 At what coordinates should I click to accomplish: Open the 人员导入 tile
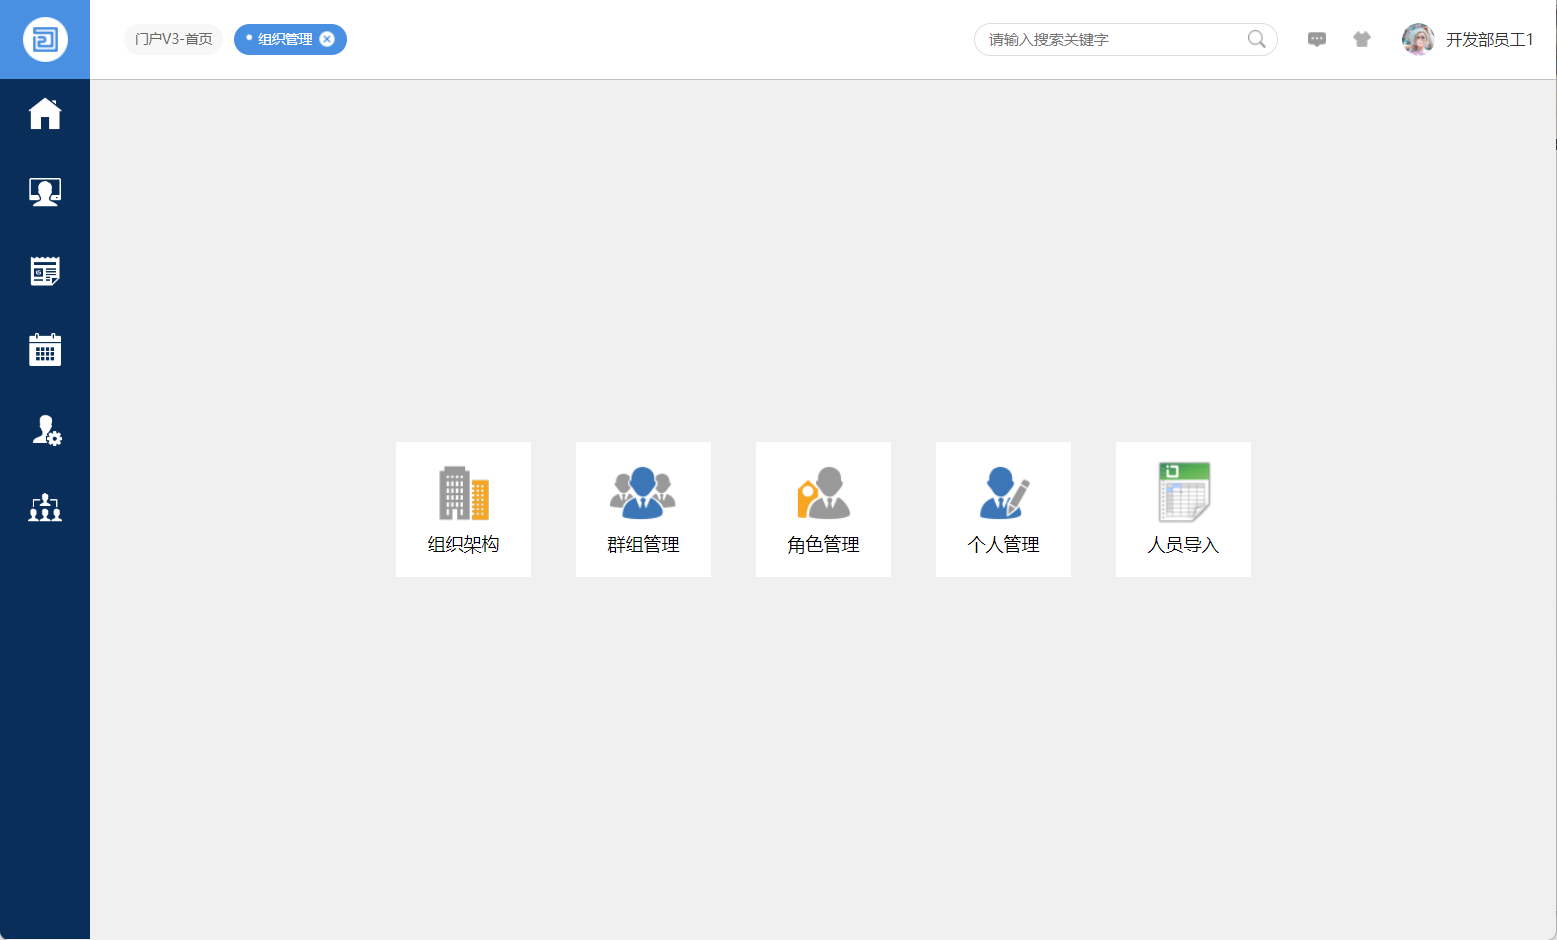click(1183, 509)
